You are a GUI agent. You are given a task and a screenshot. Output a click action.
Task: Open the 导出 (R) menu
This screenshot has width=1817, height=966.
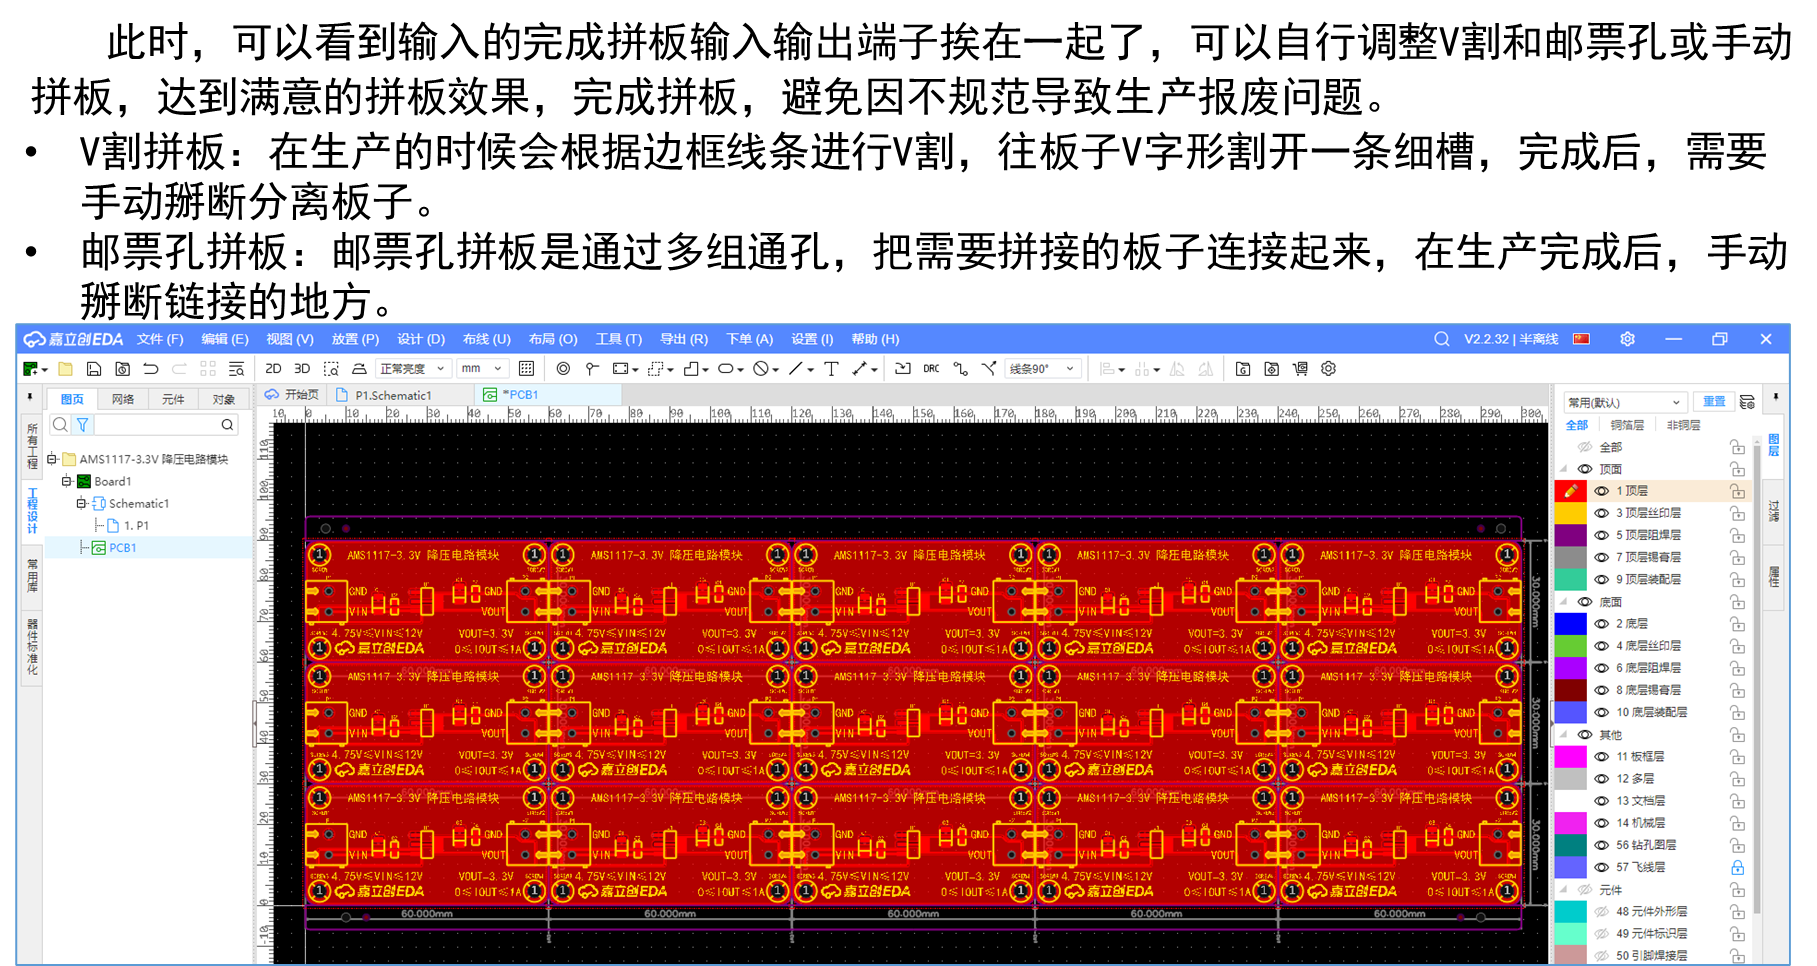[684, 339]
